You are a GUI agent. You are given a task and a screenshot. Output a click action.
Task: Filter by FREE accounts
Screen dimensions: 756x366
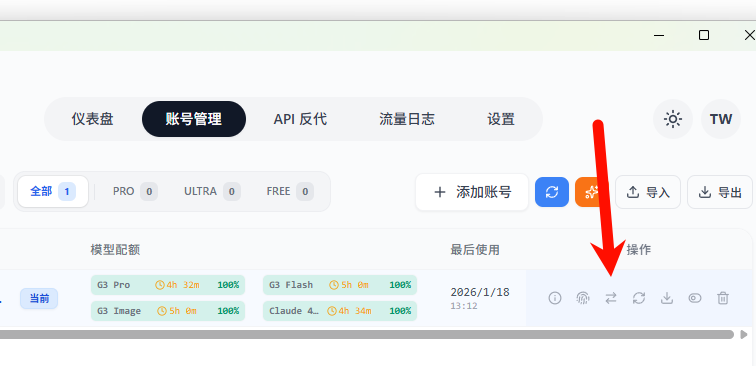290,191
